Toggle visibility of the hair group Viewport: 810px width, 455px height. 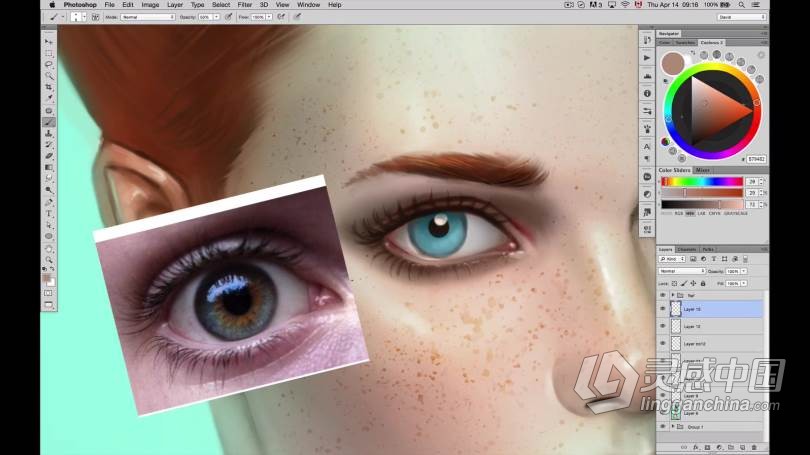click(662, 296)
